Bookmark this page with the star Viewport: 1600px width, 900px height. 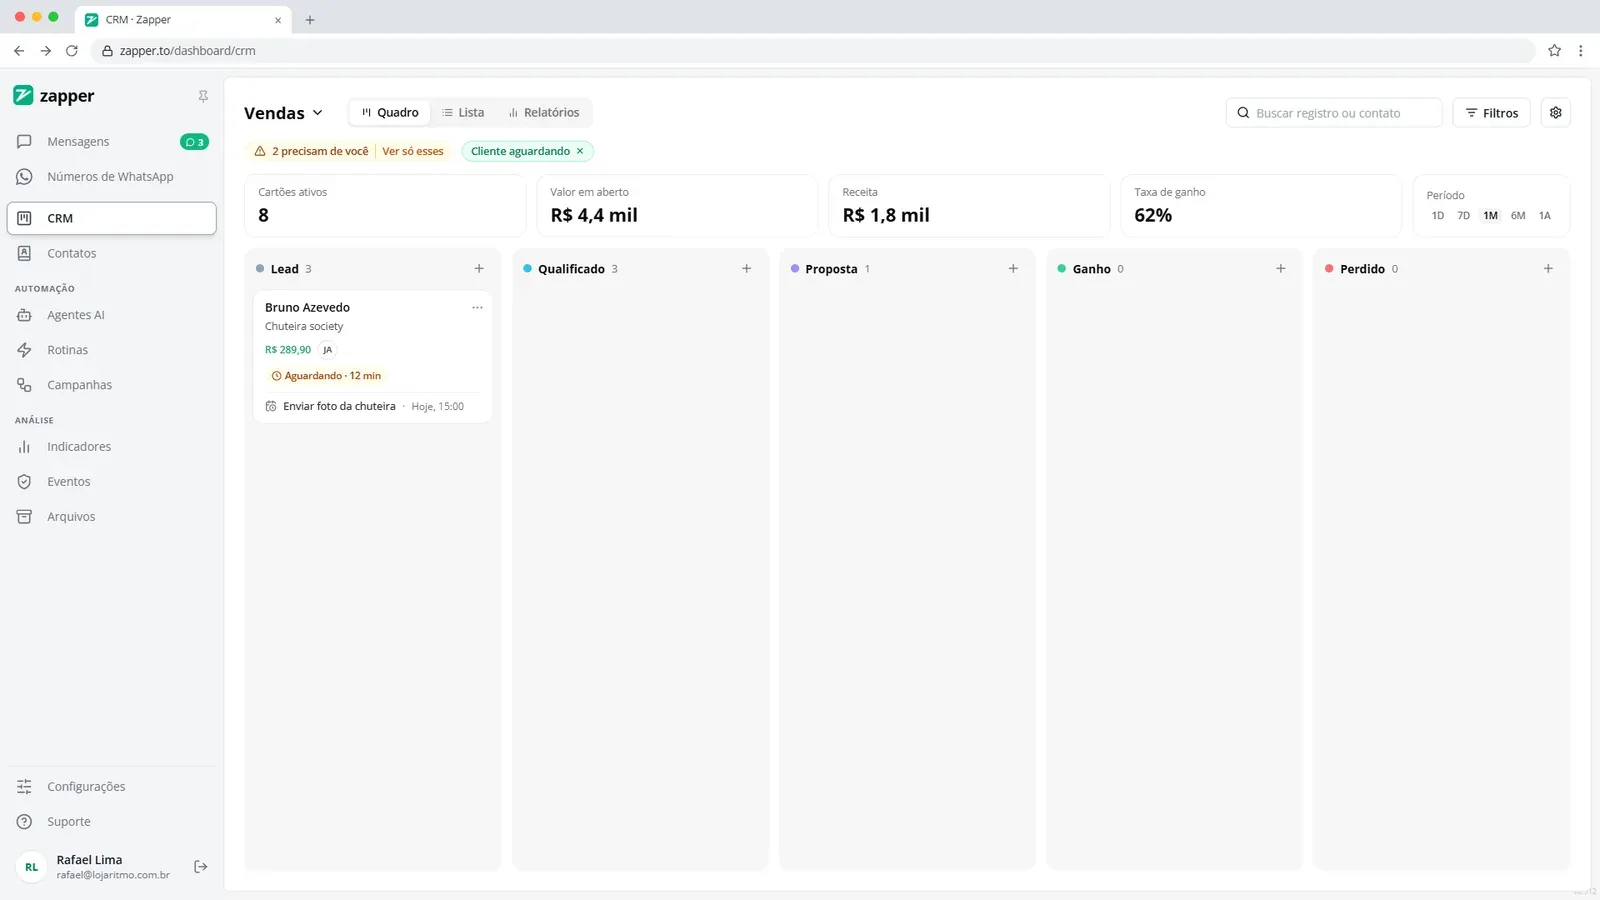1555,50
